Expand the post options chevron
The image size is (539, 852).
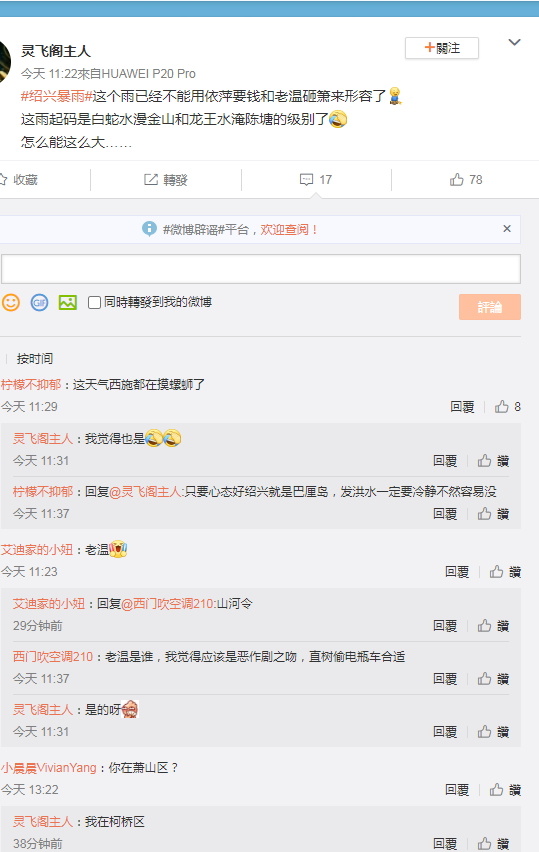[x=514, y=42]
